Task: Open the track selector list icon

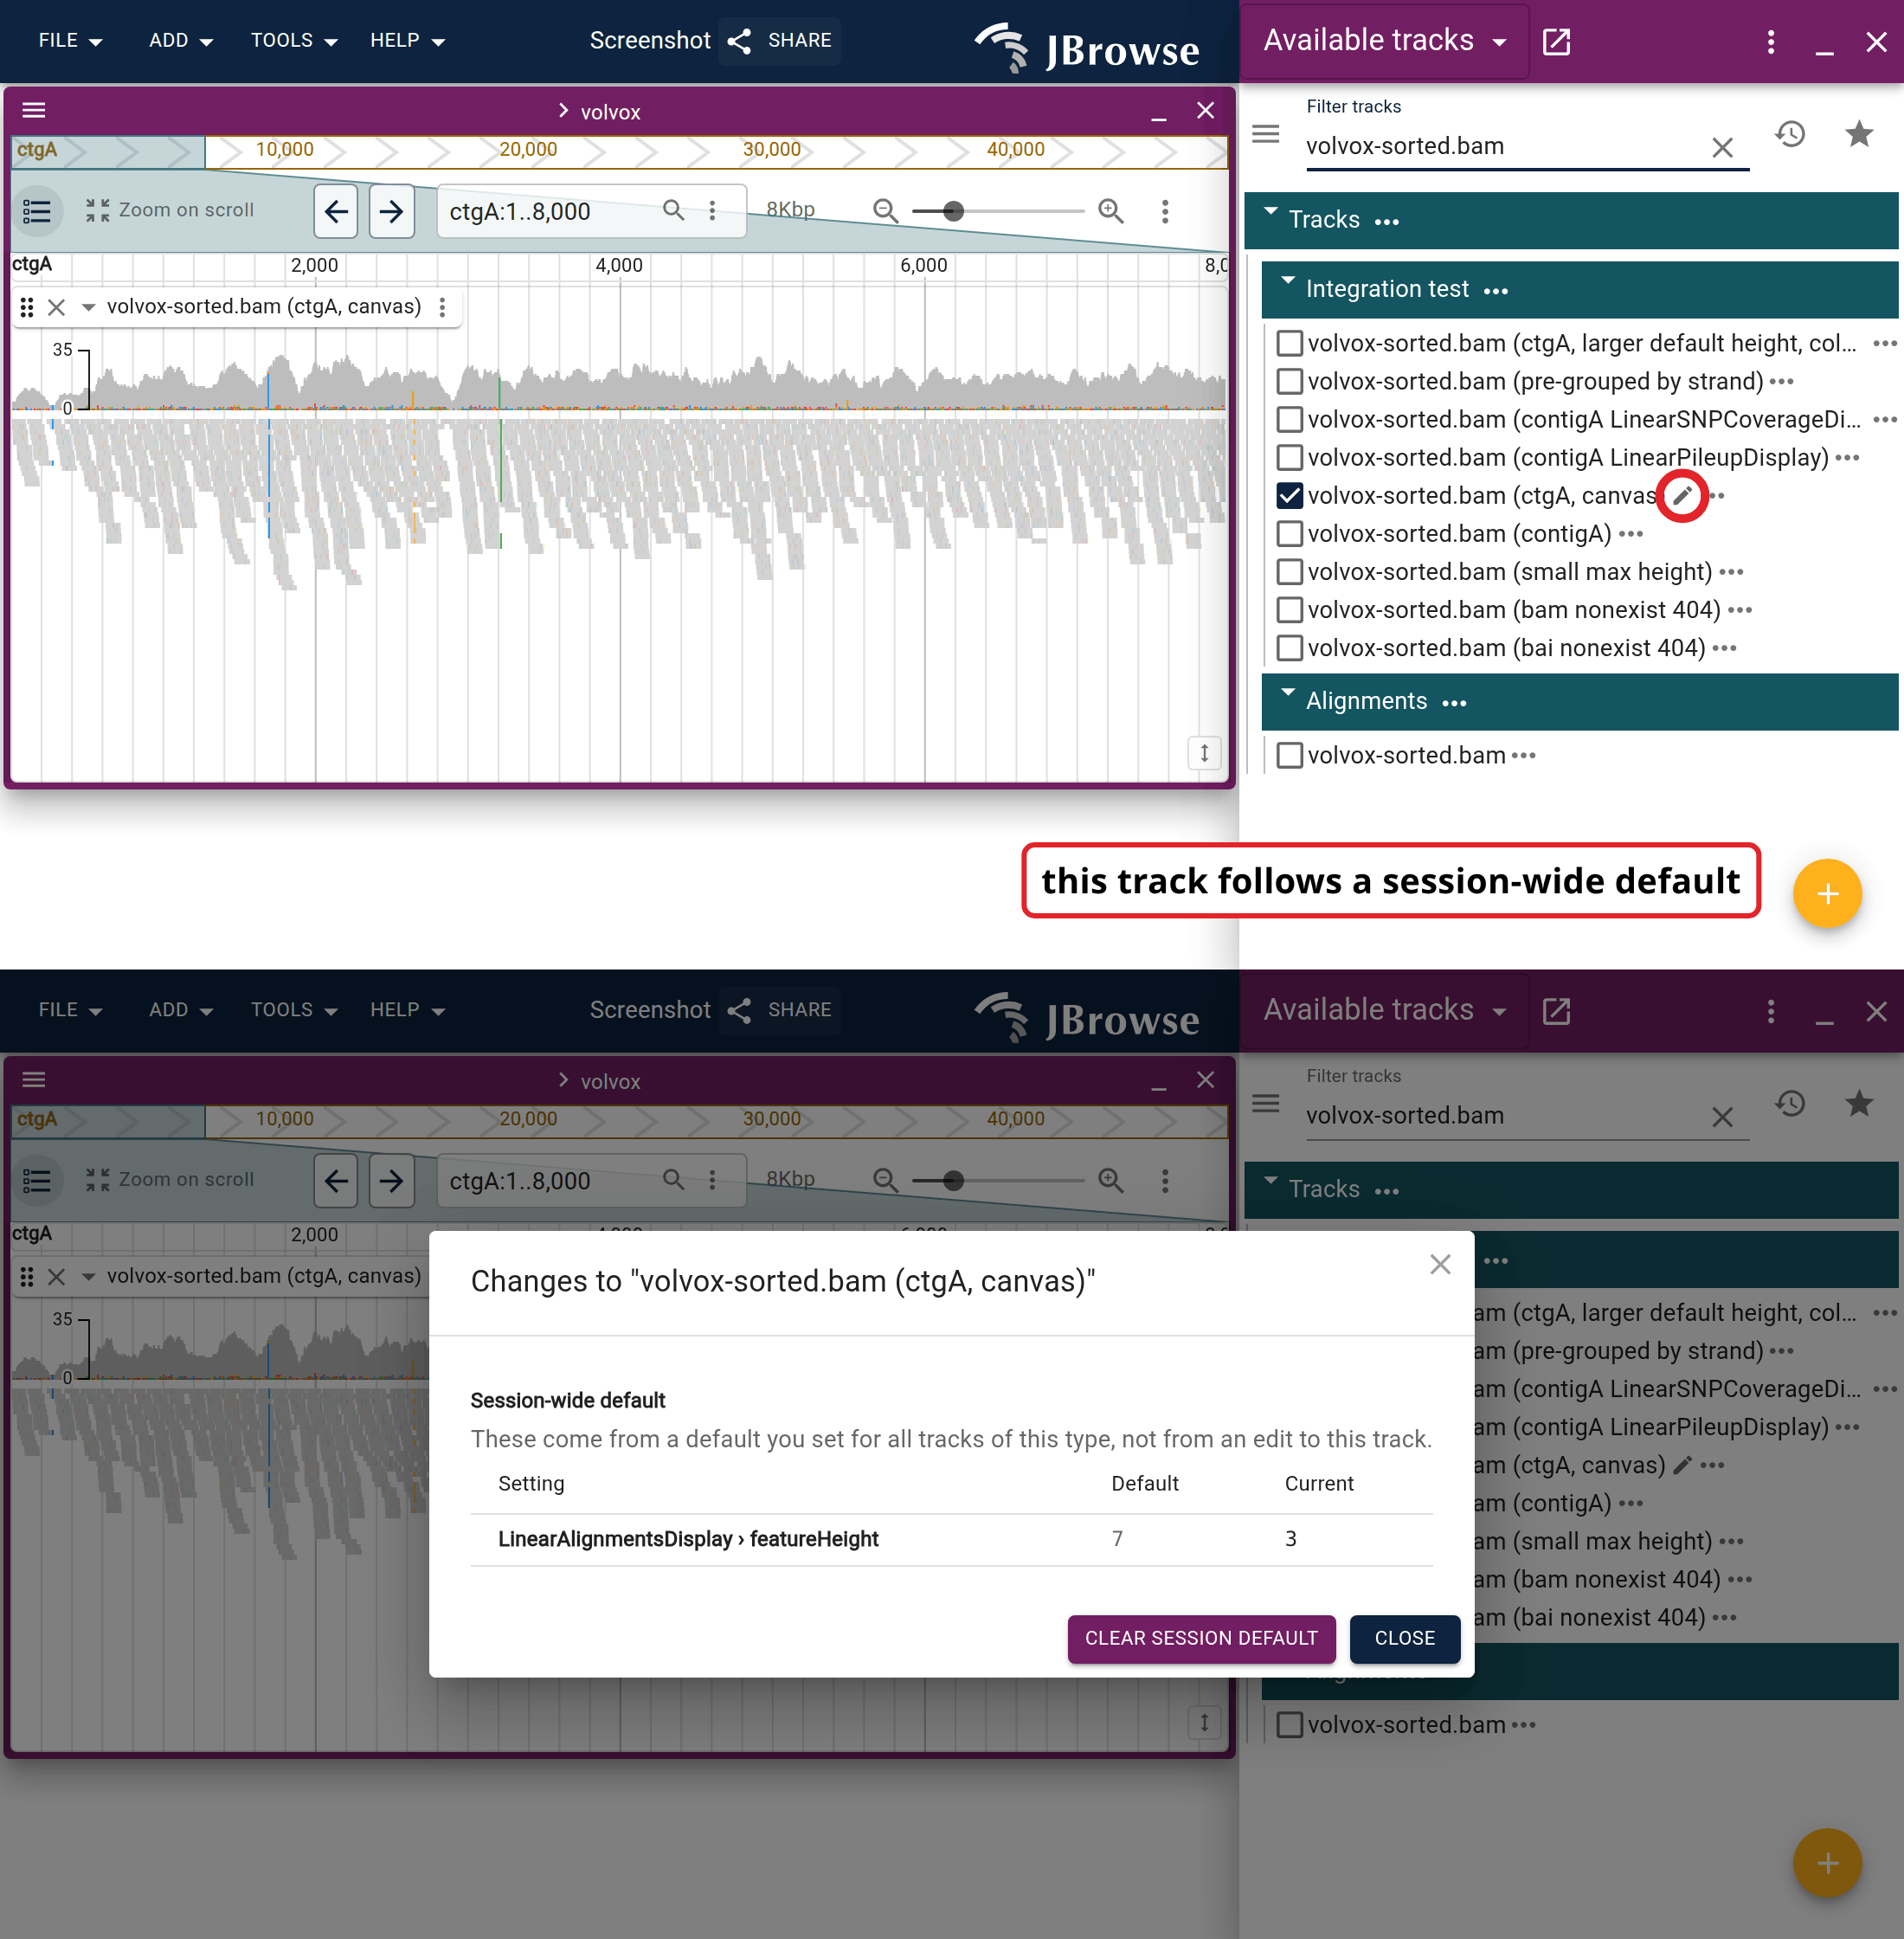Action: pyautogui.click(x=37, y=211)
